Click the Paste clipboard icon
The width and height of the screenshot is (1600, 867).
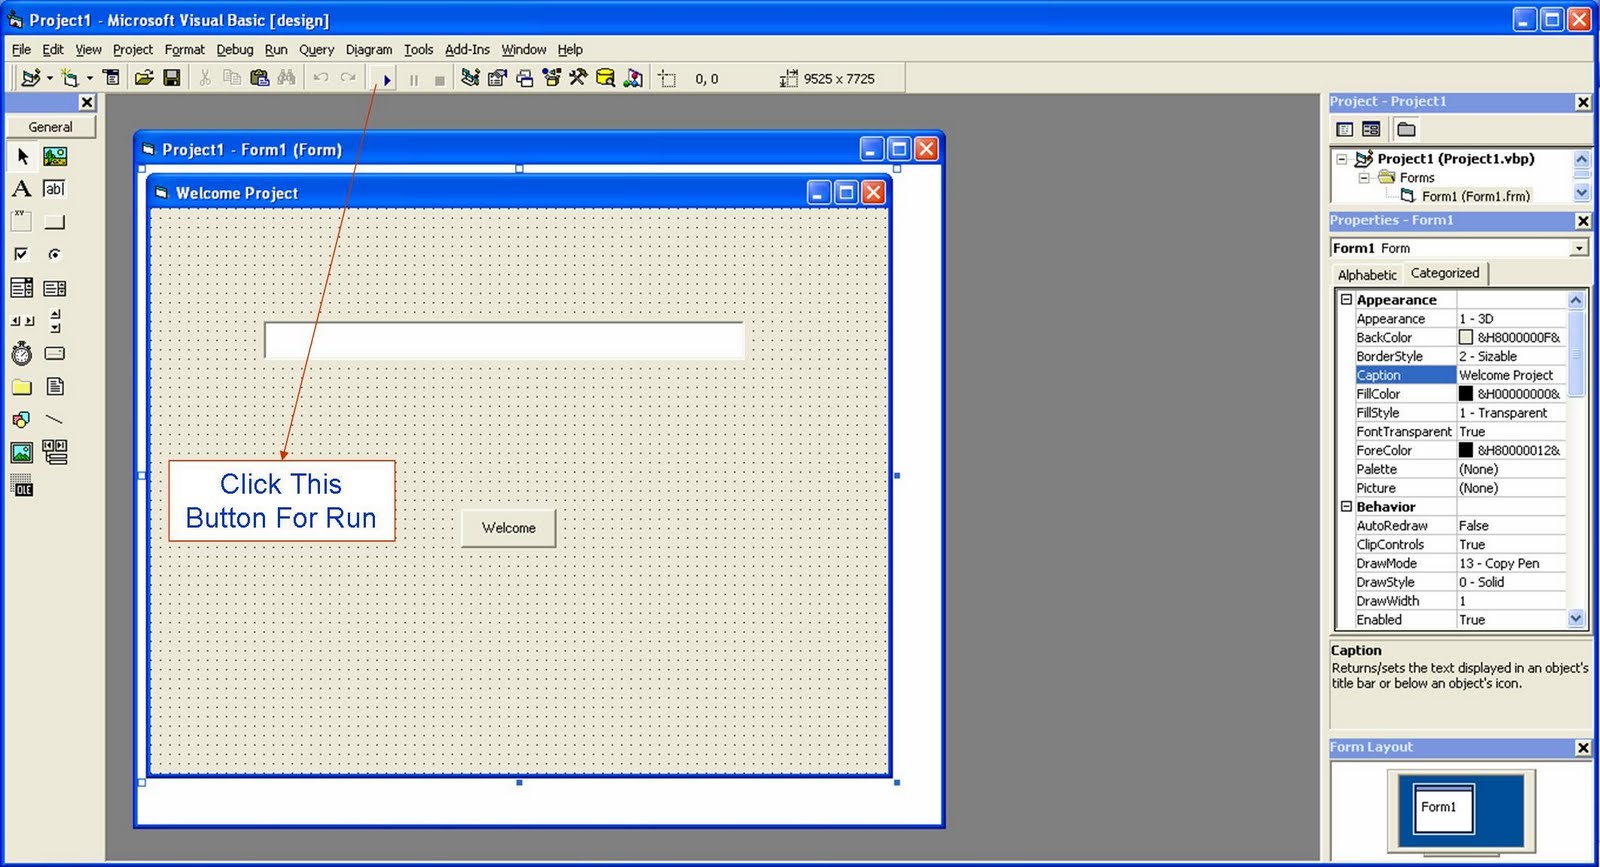[x=260, y=78]
